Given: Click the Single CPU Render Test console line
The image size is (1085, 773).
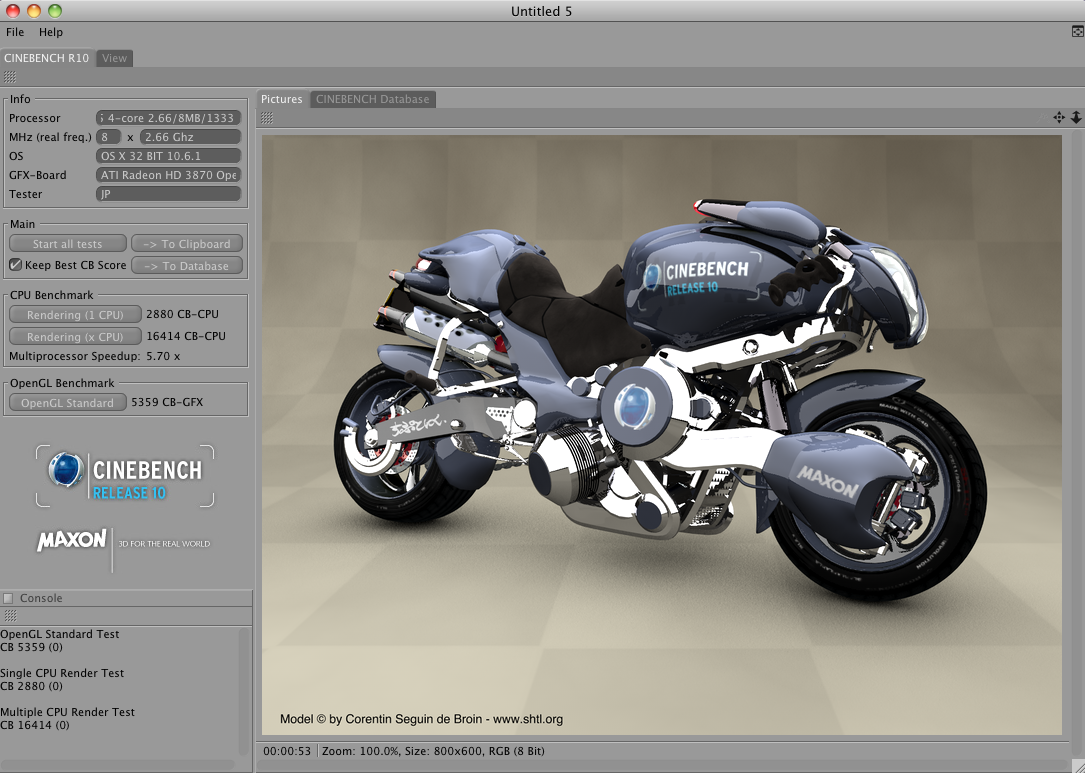Looking at the screenshot, I should coord(62,673).
